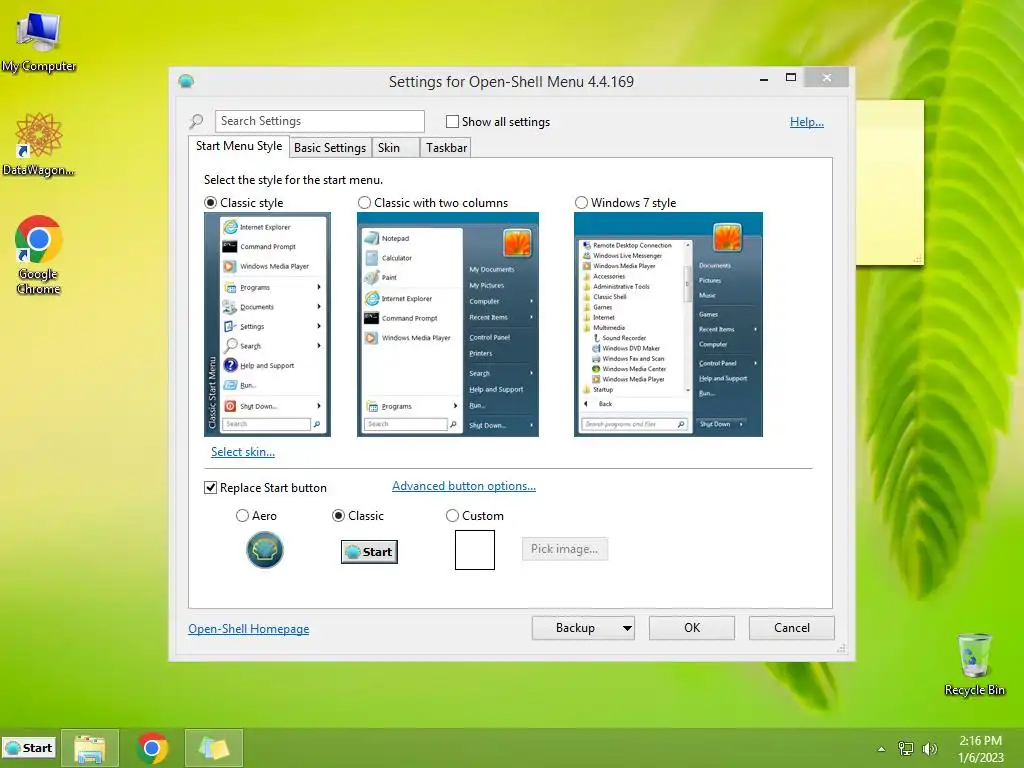Click the Cancel button
The image size is (1024, 768).
pos(792,628)
